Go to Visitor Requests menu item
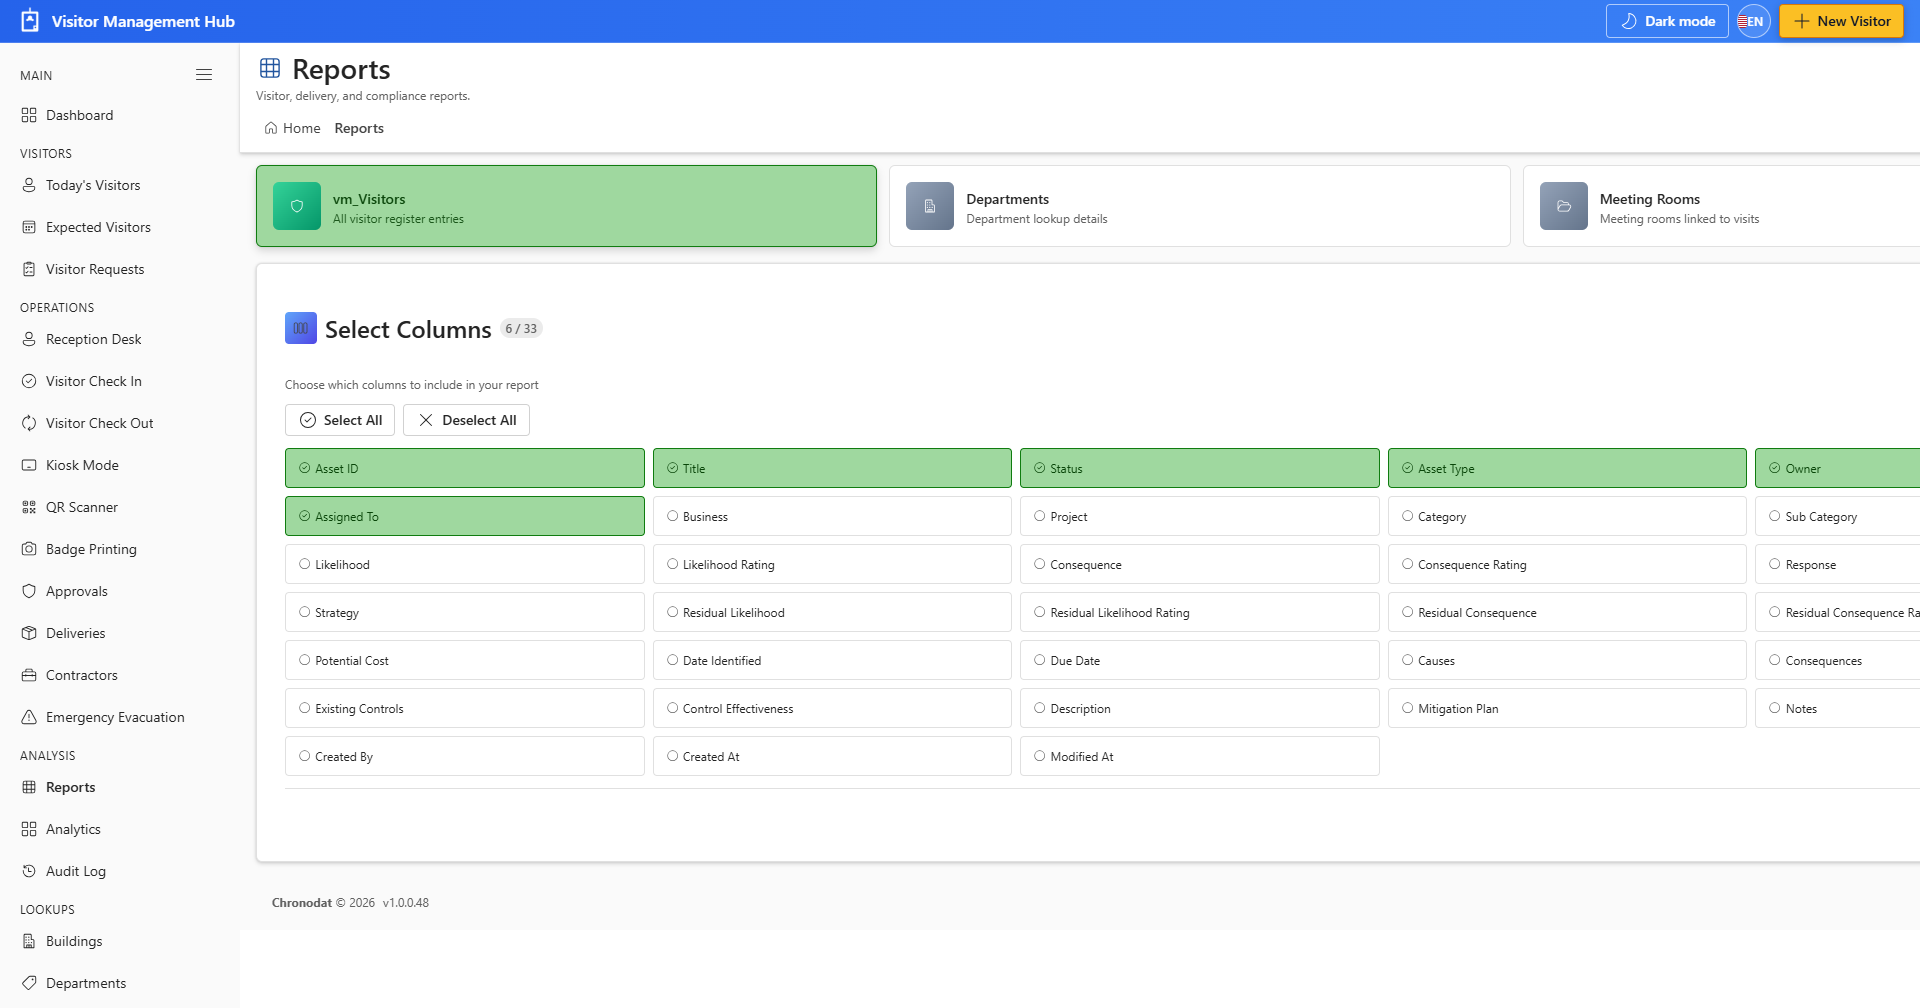 coord(120,269)
